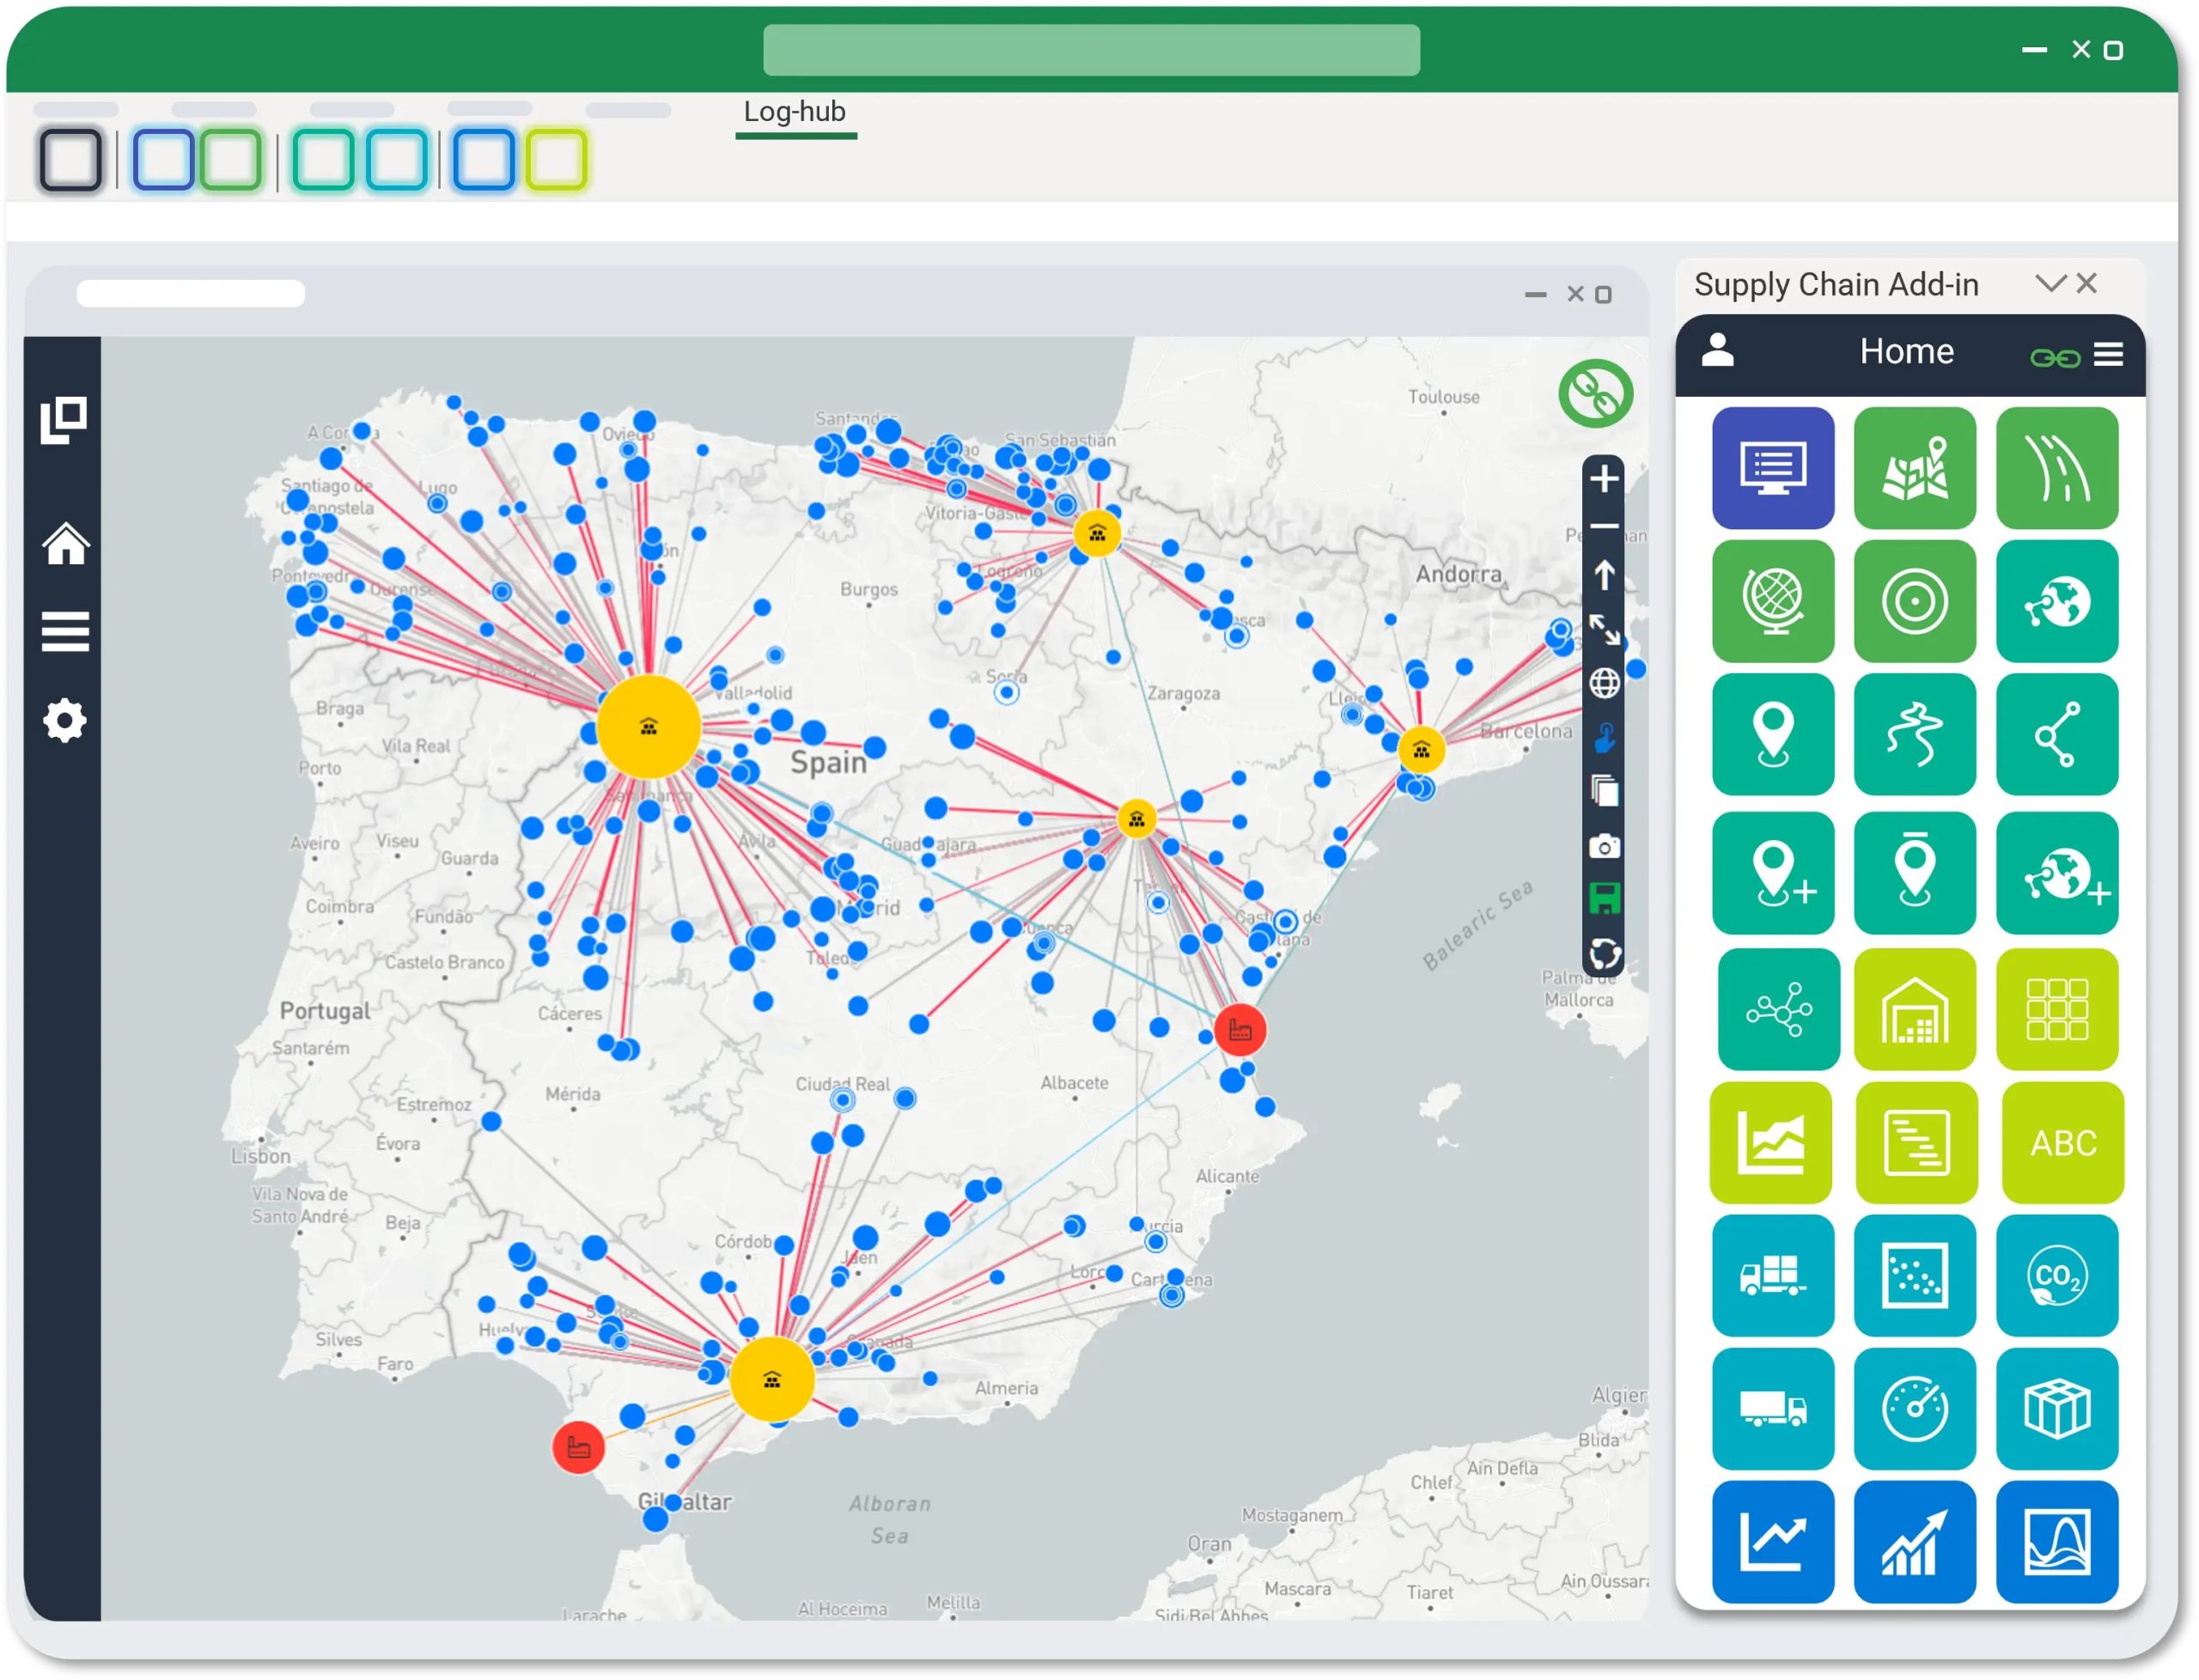Click the CO2 emissions icon
Screen dimensions: 2199x1680
click(x=2056, y=1276)
